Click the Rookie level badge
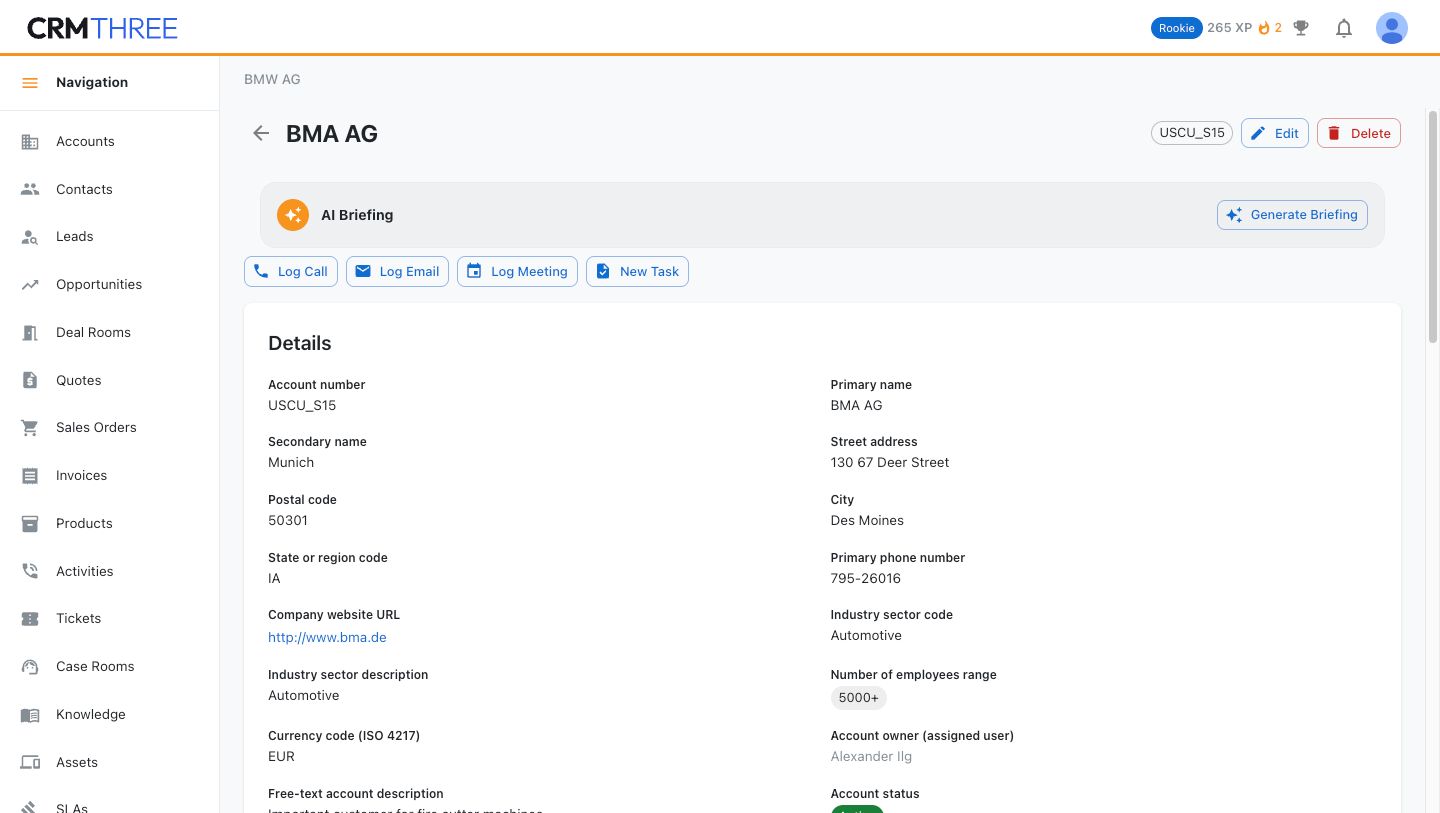 (x=1177, y=28)
